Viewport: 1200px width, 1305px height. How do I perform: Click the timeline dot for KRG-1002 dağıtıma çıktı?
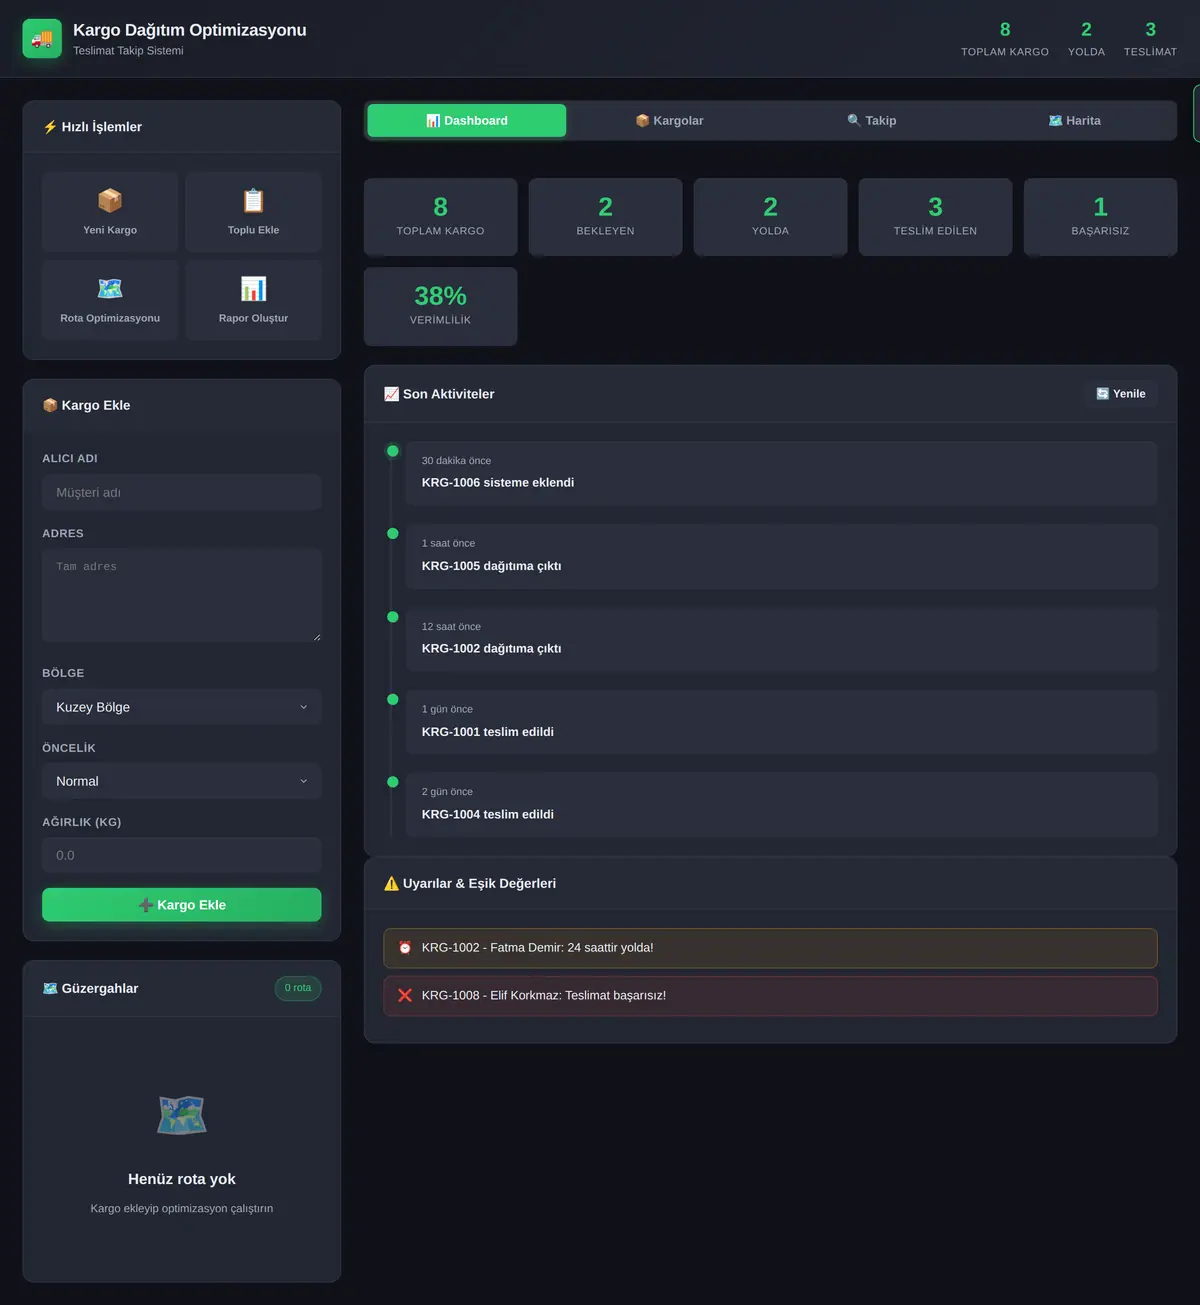click(x=393, y=617)
